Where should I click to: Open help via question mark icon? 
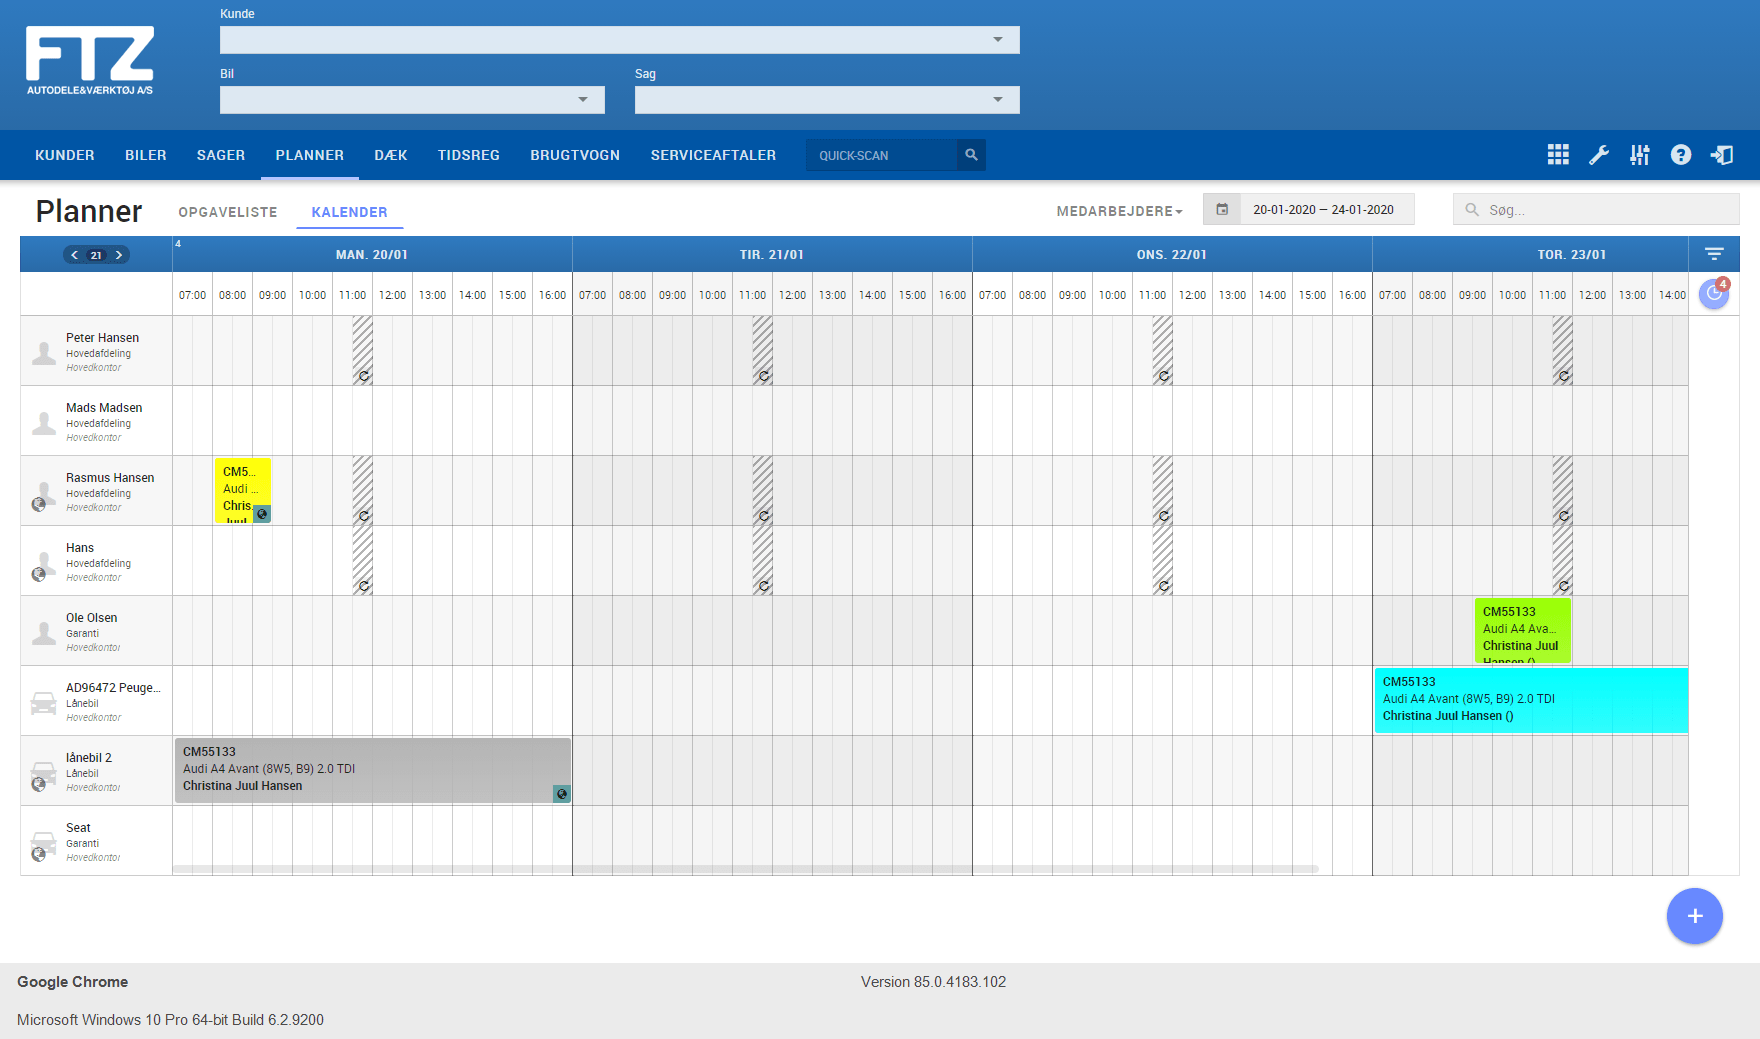[1681, 155]
